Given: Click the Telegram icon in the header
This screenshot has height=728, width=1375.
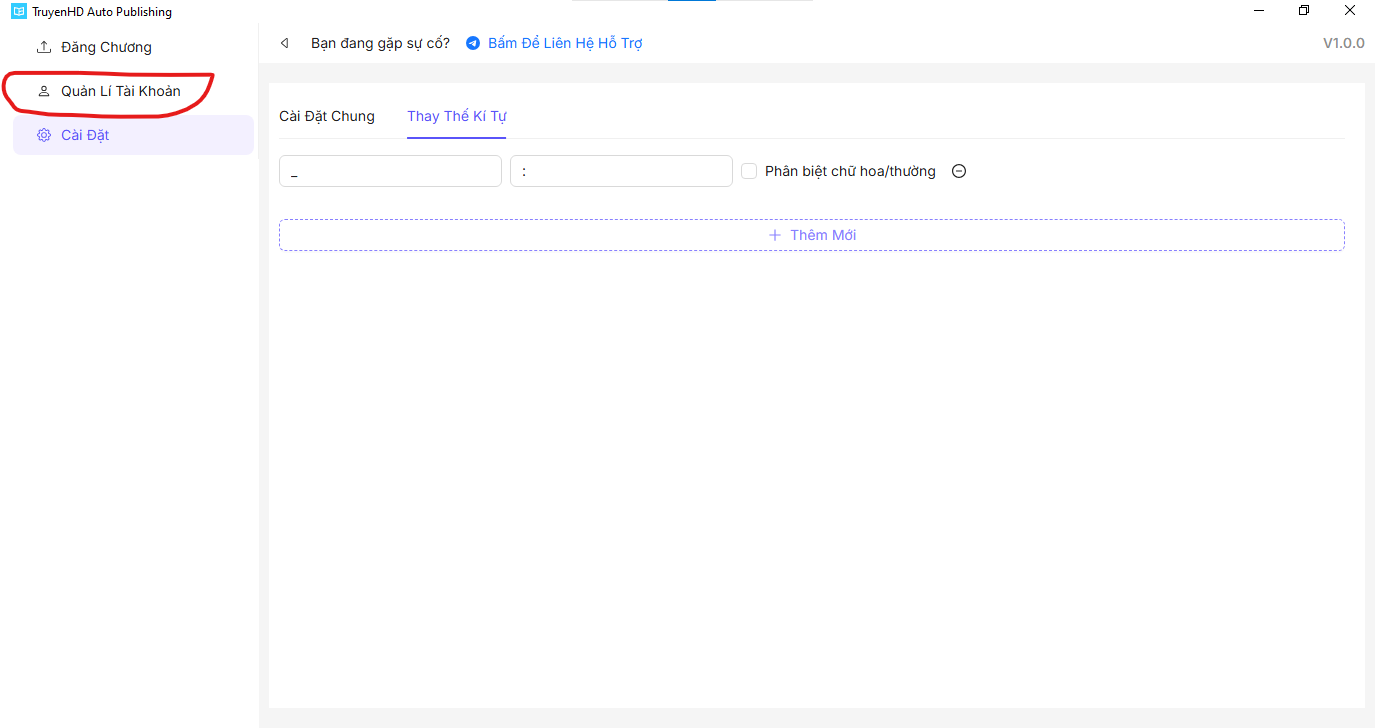Looking at the screenshot, I should [473, 43].
